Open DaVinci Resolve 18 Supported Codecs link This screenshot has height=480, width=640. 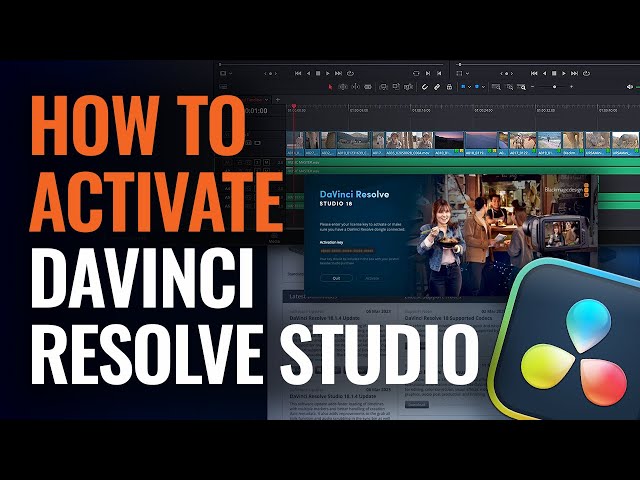click(449, 318)
